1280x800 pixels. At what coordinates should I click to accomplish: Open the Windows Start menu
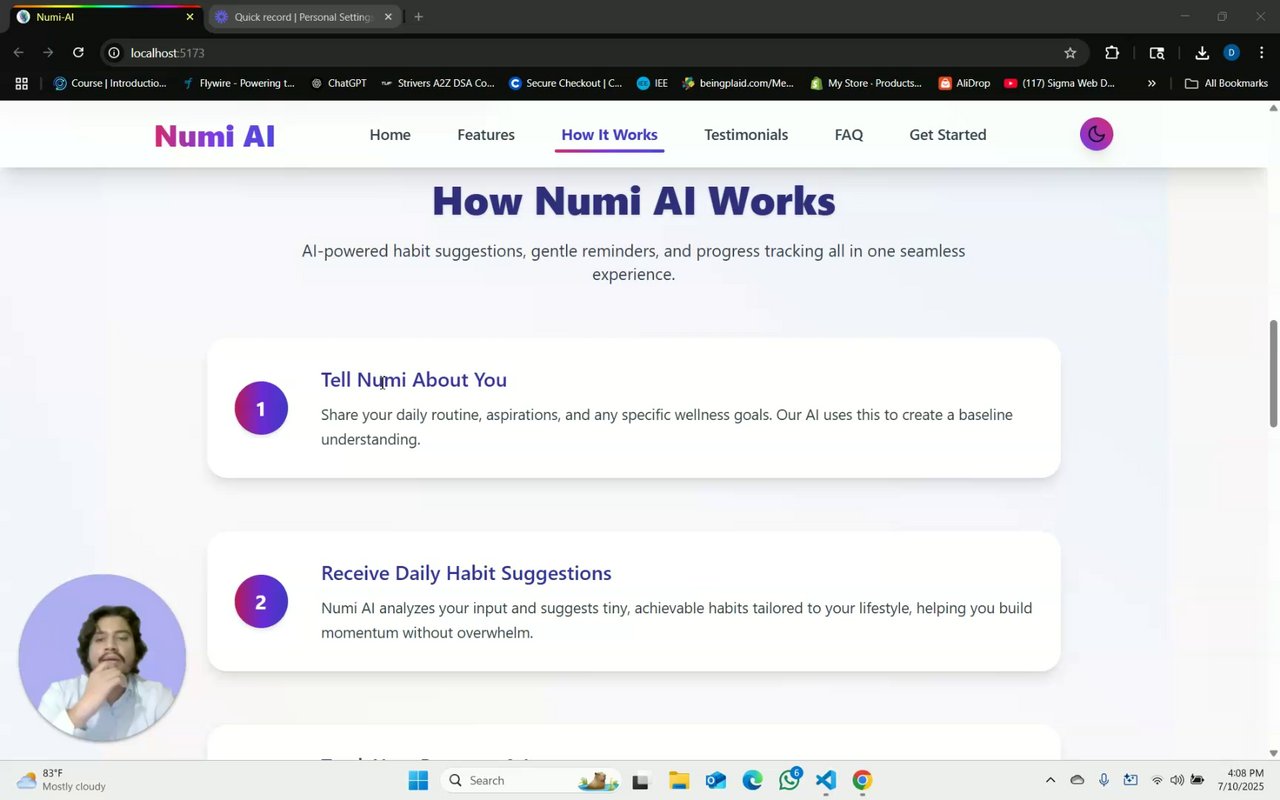click(x=418, y=780)
